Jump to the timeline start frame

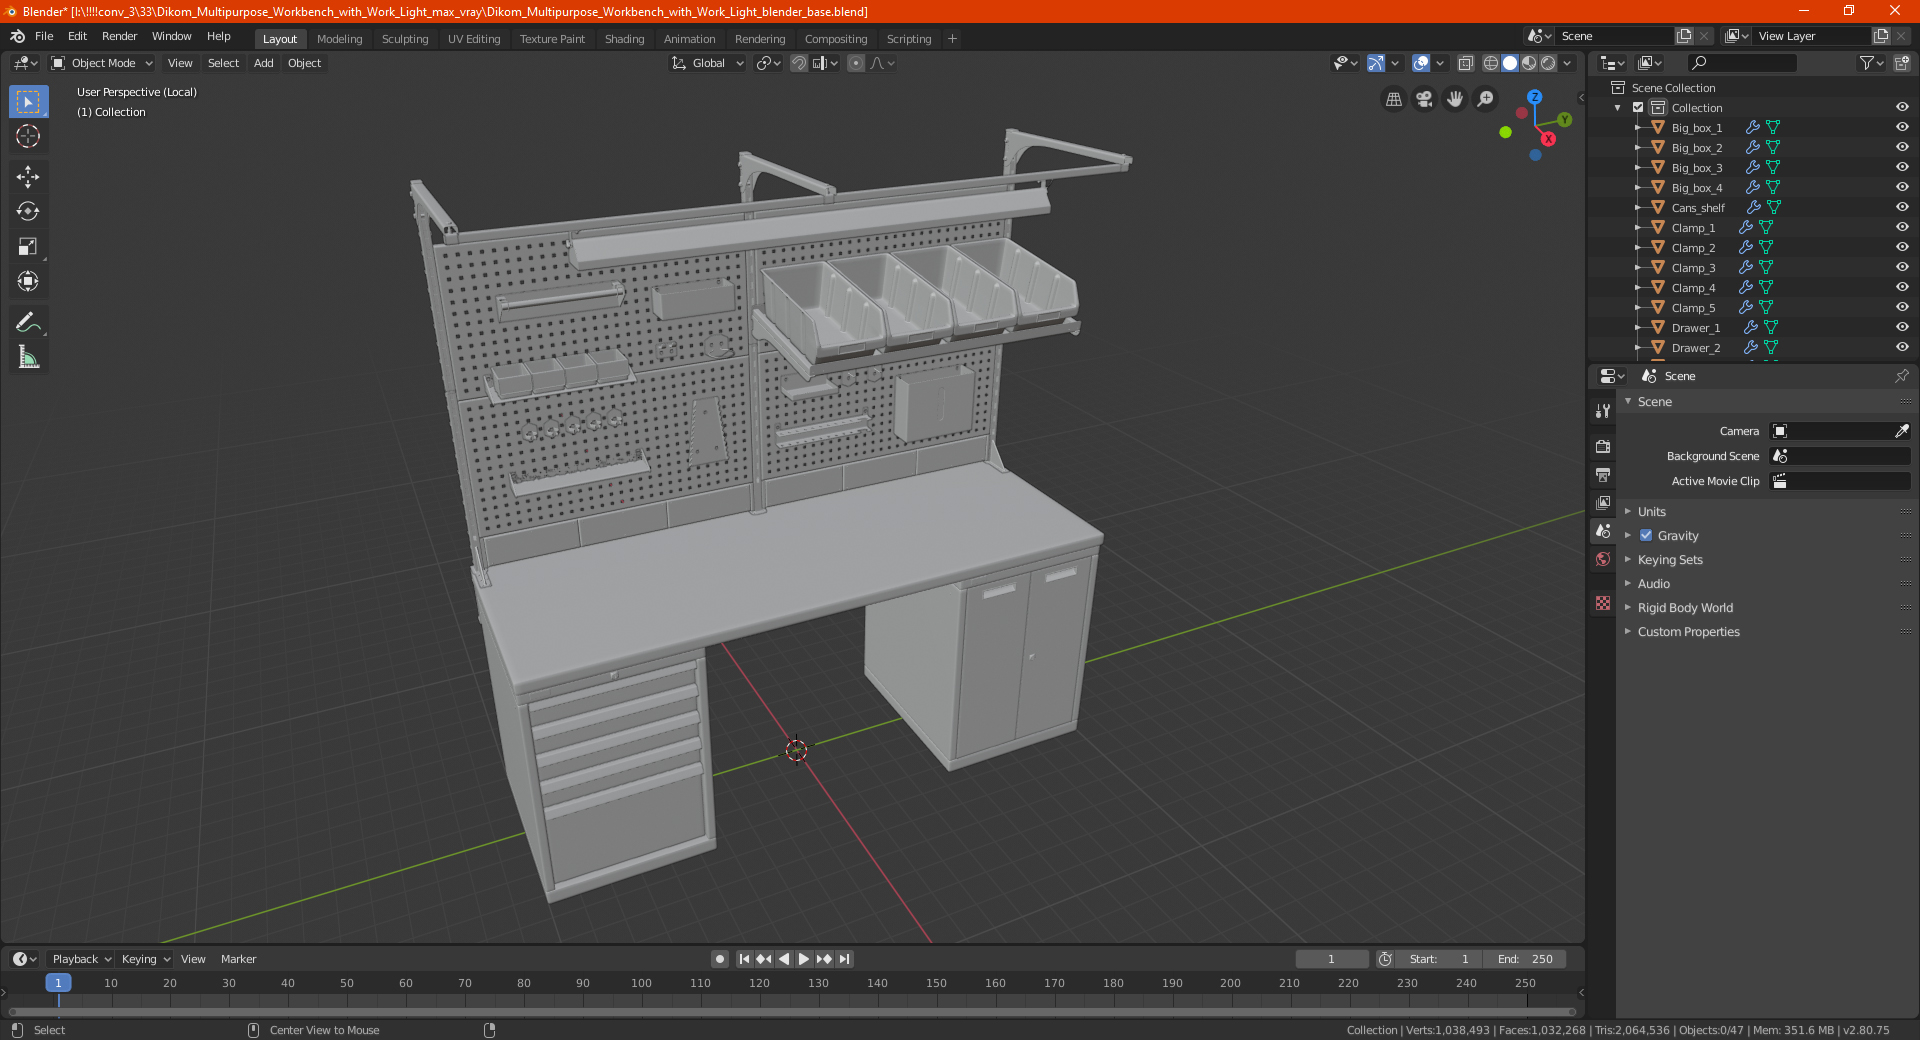[744, 959]
